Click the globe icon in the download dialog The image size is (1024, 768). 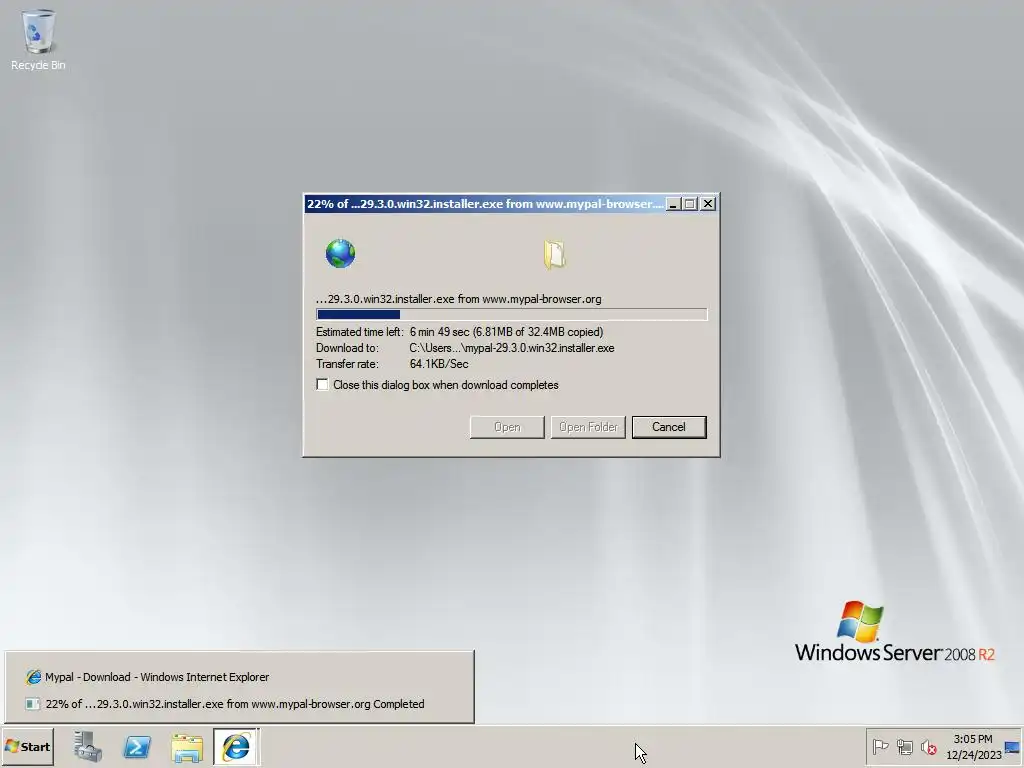(x=340, y=253)
